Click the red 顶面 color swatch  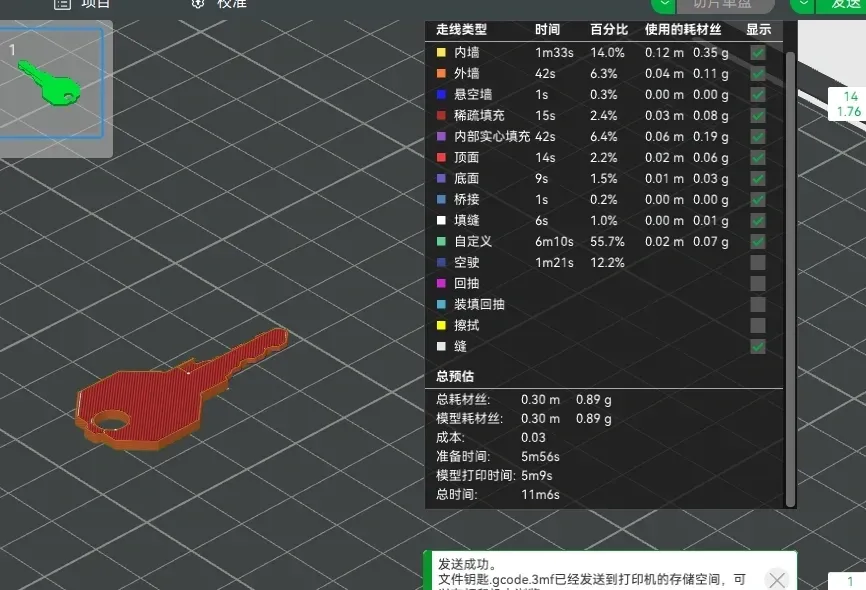[x=441, y=157]
